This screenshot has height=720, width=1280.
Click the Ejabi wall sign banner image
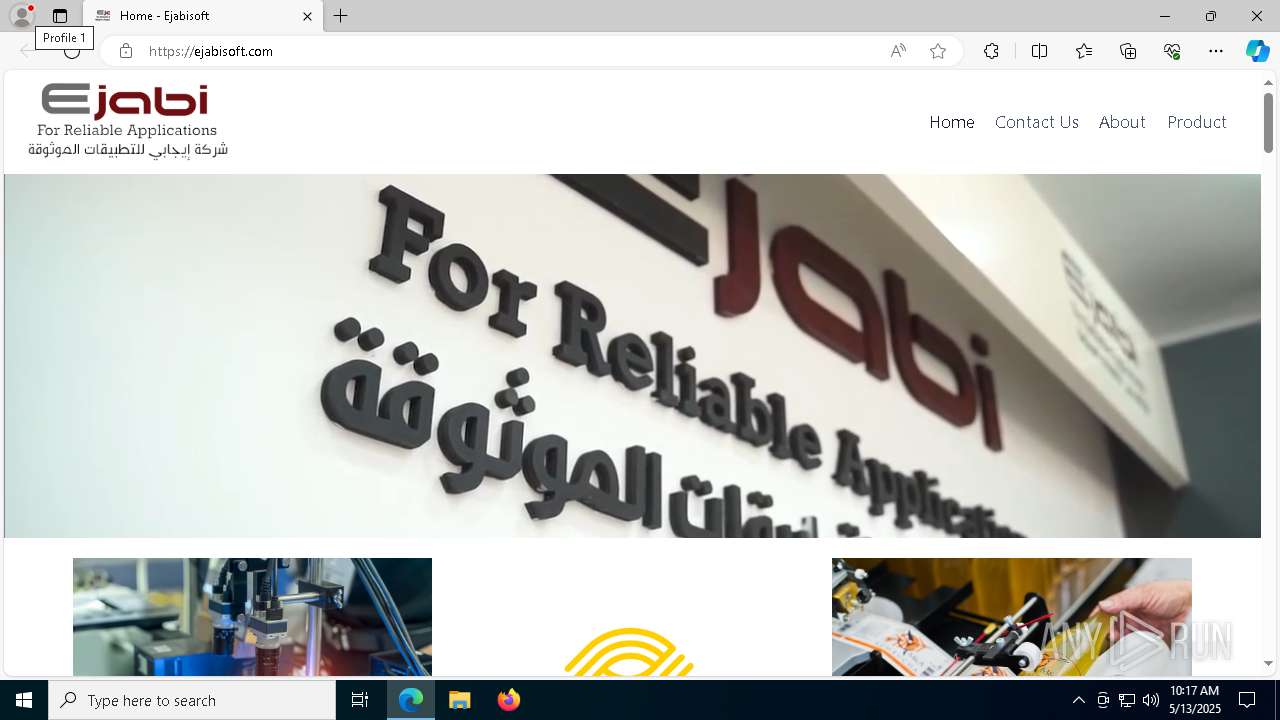coord(632,356)
